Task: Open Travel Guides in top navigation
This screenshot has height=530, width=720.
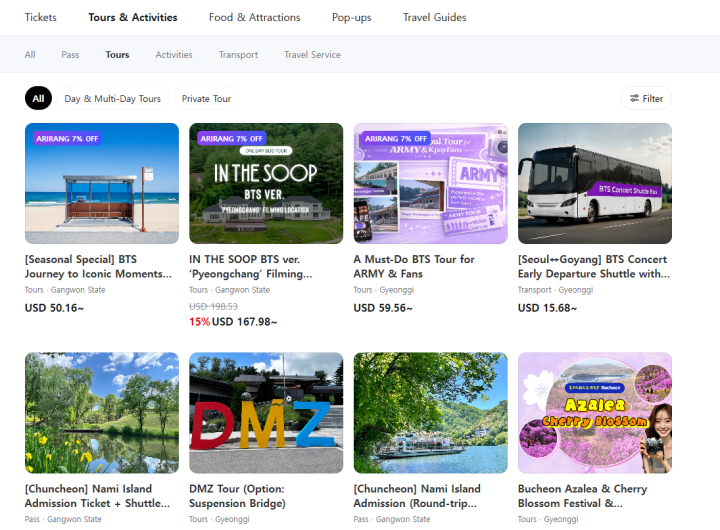Action: pyautogui.click(x=434, y=17)
